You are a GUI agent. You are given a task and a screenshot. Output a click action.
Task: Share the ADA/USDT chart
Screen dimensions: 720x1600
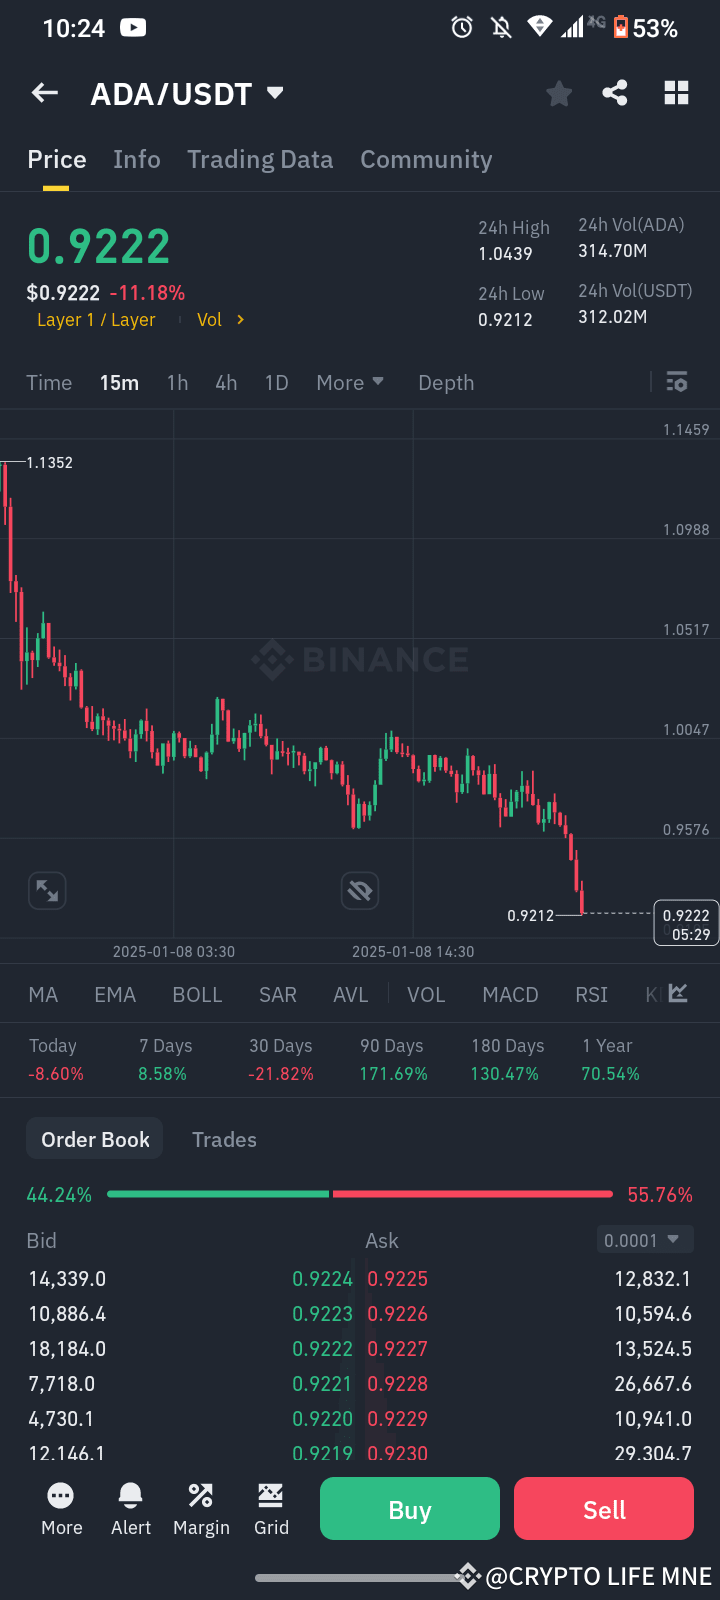coord(615,92)
